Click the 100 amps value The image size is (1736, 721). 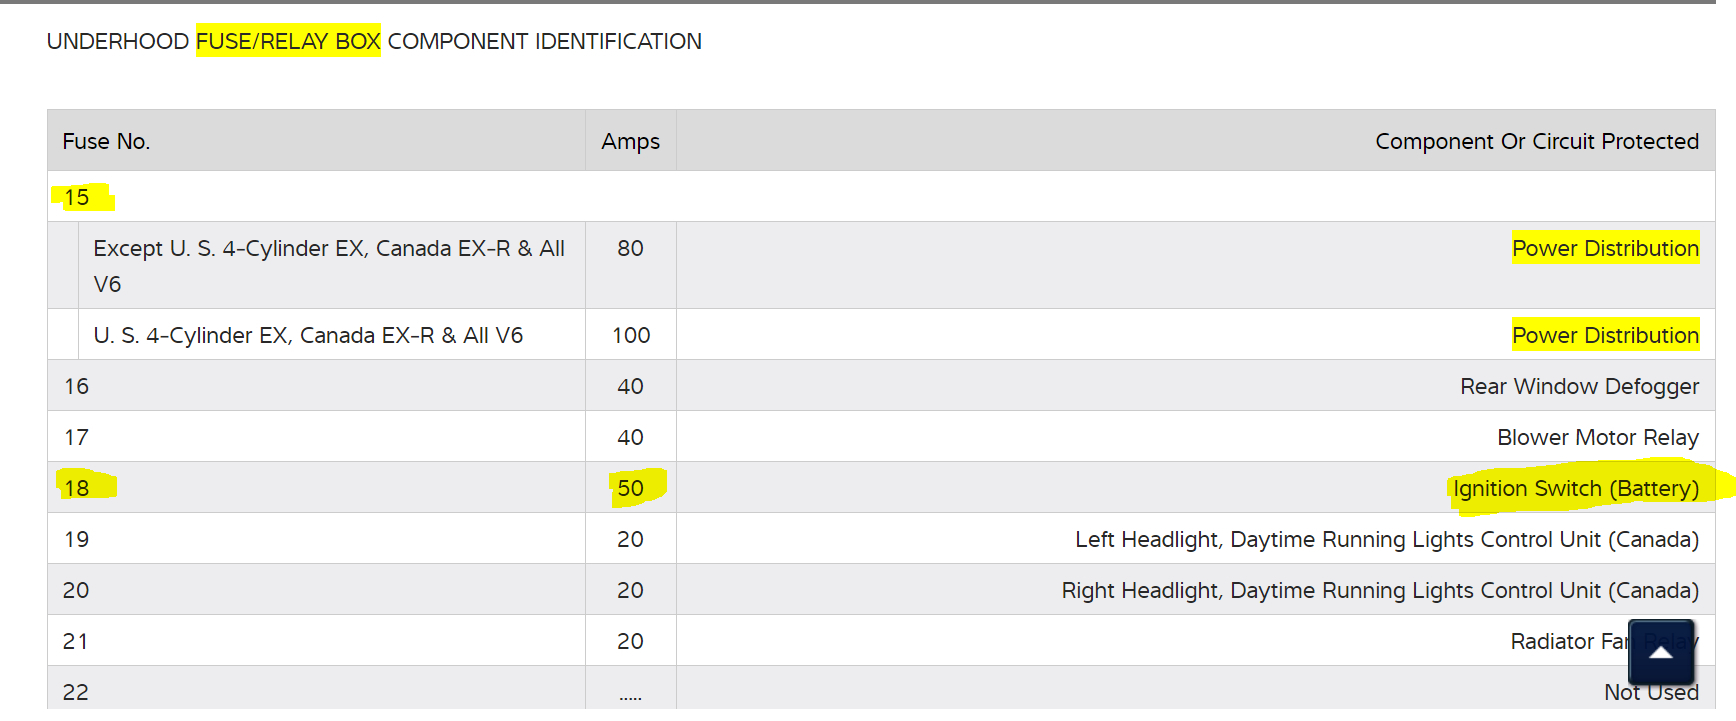(630, 335)
